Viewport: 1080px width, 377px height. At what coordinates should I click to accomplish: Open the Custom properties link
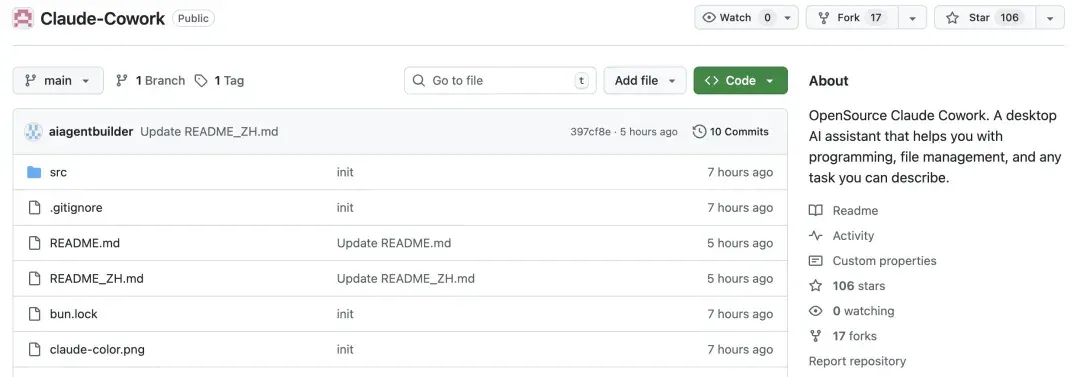(x=884, y=261)
